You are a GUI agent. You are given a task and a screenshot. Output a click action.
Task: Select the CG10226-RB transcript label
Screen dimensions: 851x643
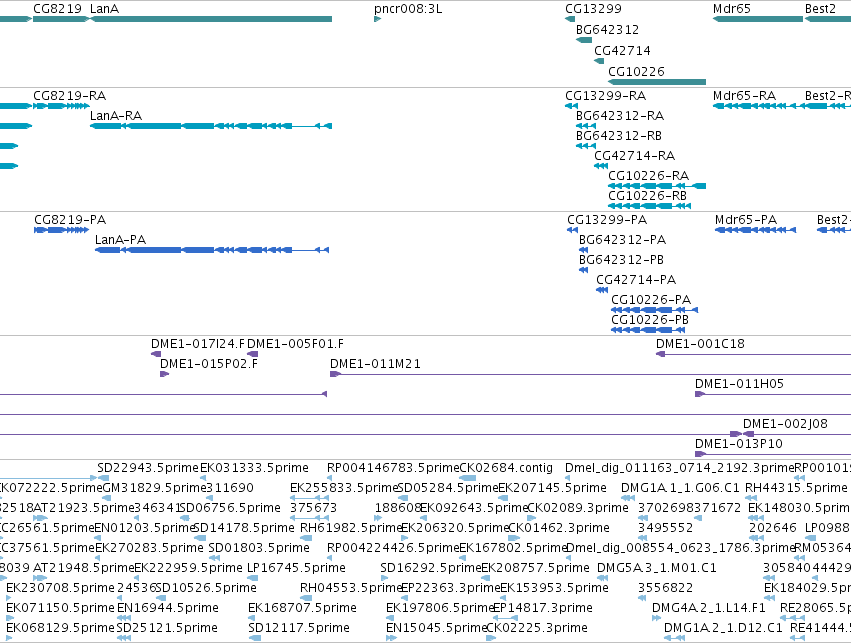[x=647, y=196]
